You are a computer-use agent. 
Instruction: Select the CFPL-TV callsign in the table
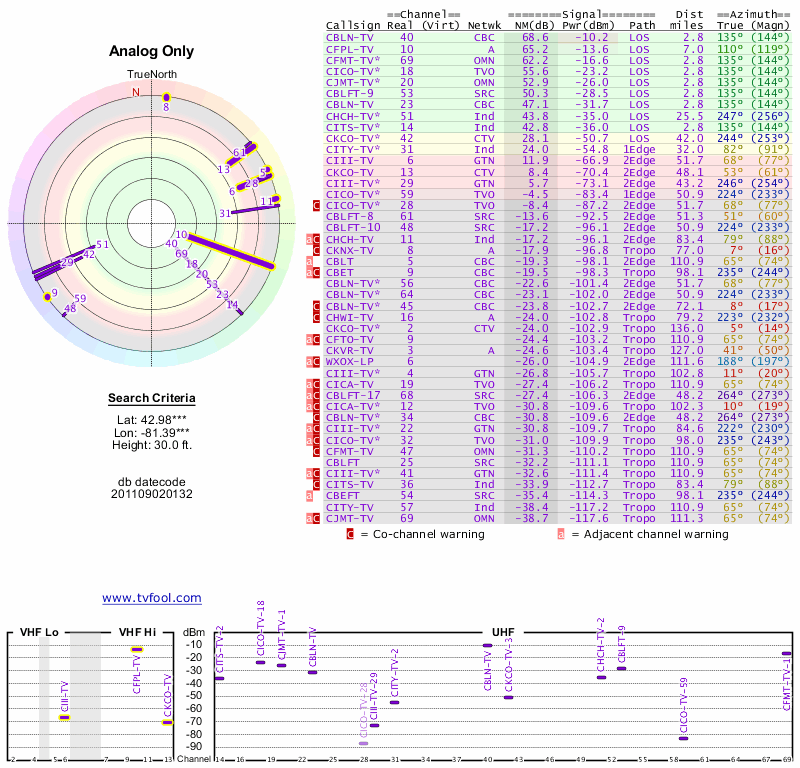click(x=348, y=48)
